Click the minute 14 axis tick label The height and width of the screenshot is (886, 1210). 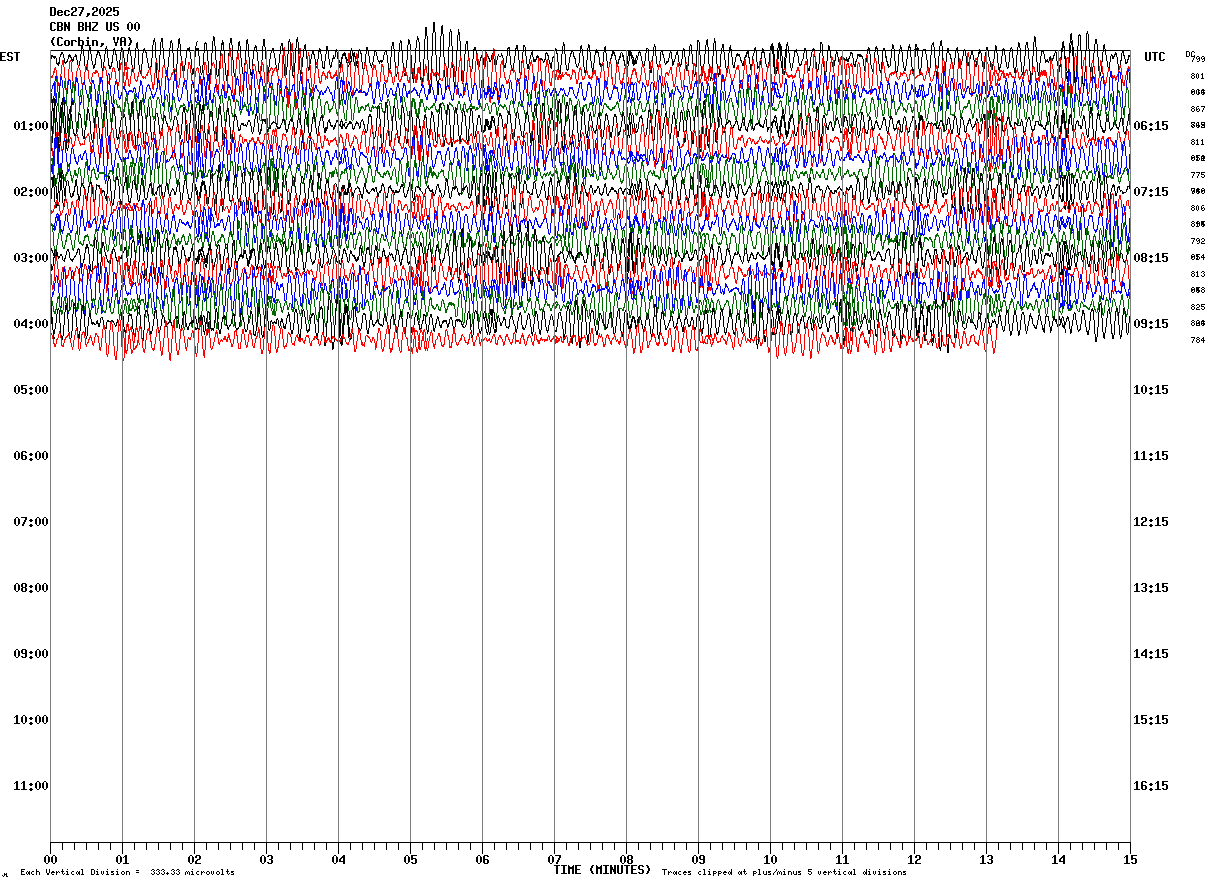pos(1058,859)
